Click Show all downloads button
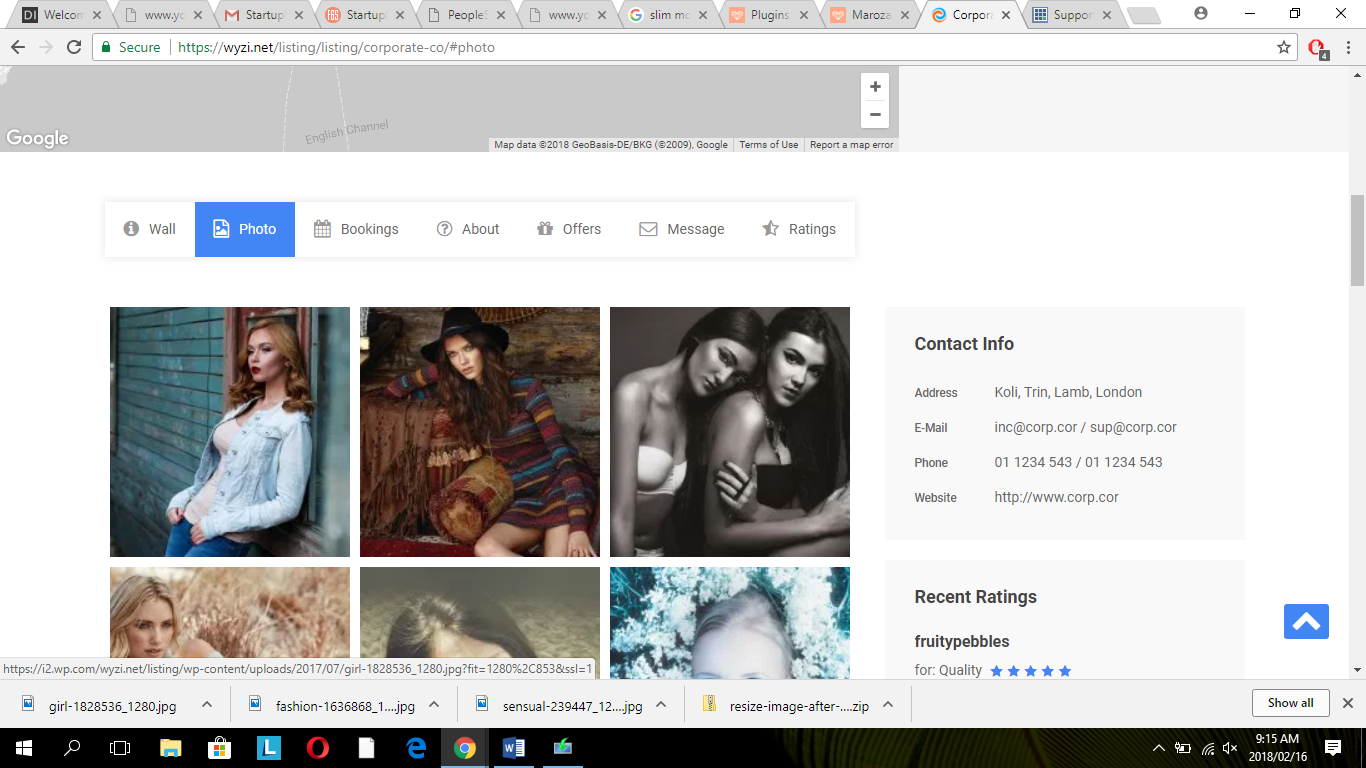 [1290, 703]
